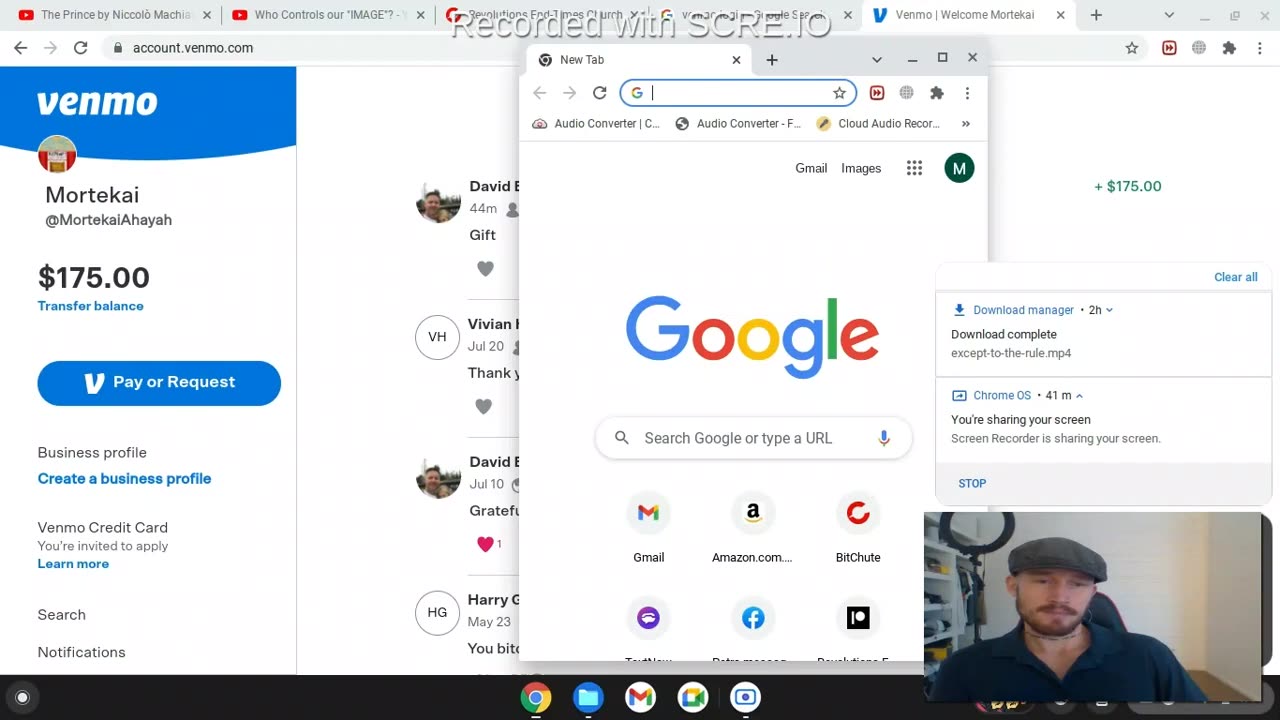This screenshot has height=720, width=1280.
Task: Bookmark New Tab with star icon
Action: tap(840, 93)
